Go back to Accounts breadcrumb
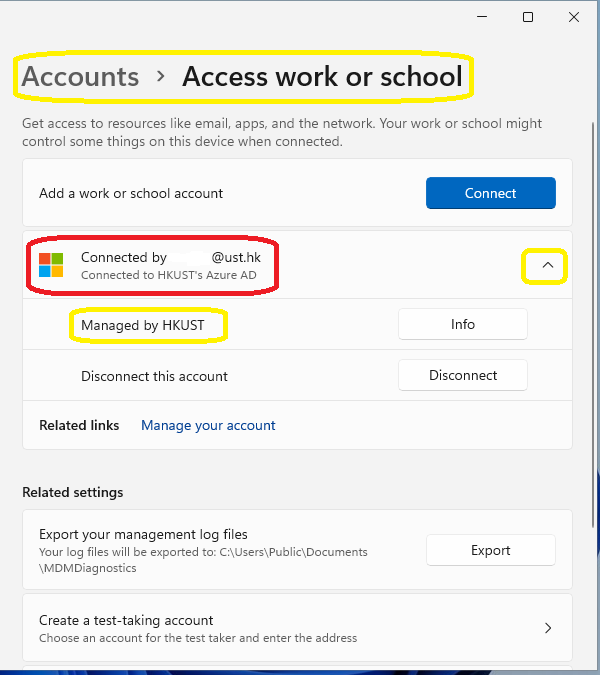Viewport: 600px width, 675px height. [x=80, y=77]
